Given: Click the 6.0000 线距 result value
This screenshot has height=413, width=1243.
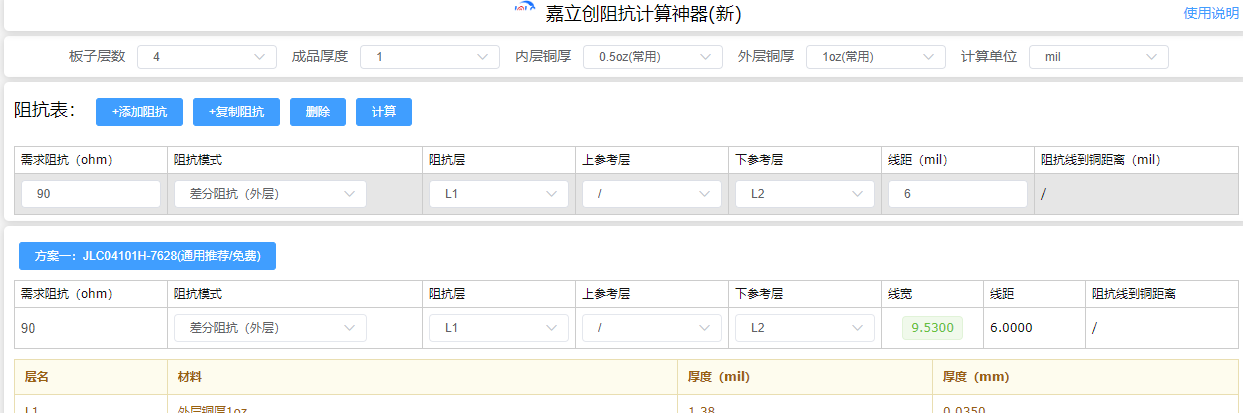Looking at the screenshot, I should click(1011, 328).
